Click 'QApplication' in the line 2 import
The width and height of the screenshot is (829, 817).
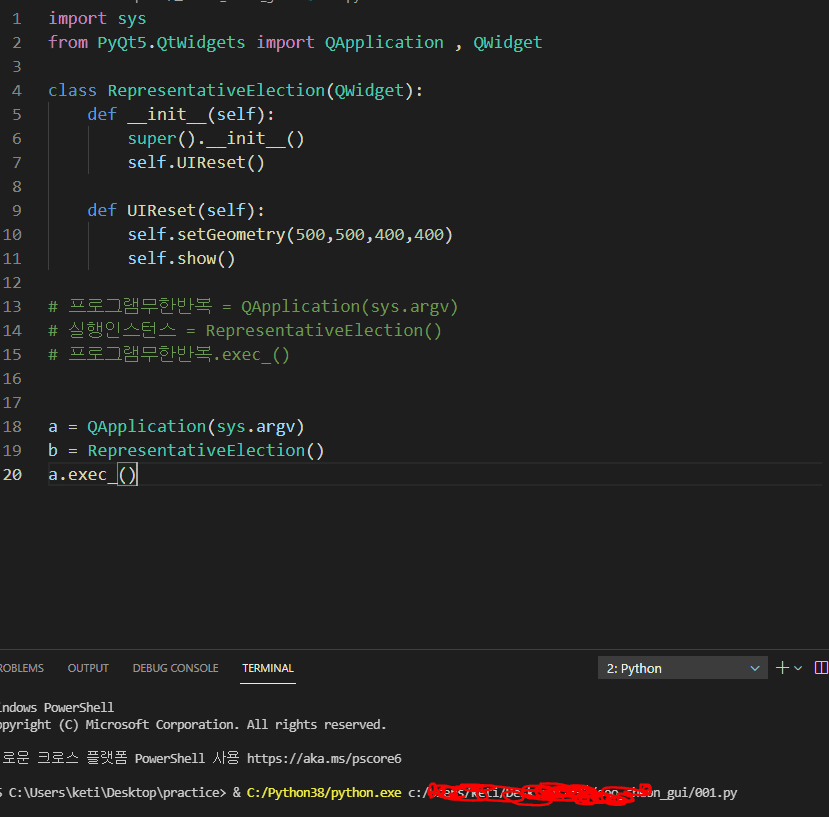pyautogui.click(x=384, y=42)
